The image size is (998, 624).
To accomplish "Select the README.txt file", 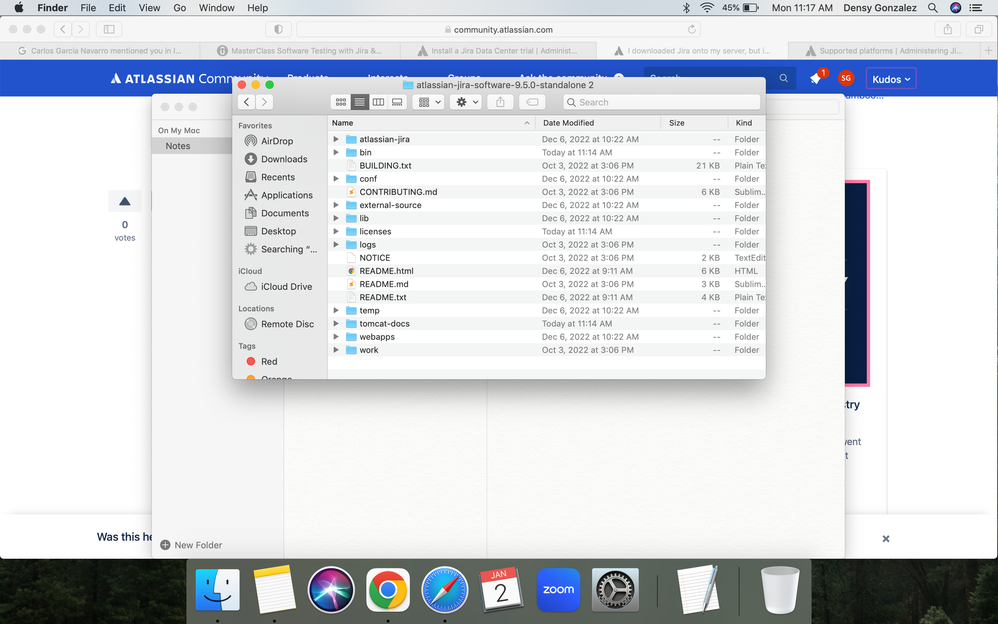I will (547, 297).
